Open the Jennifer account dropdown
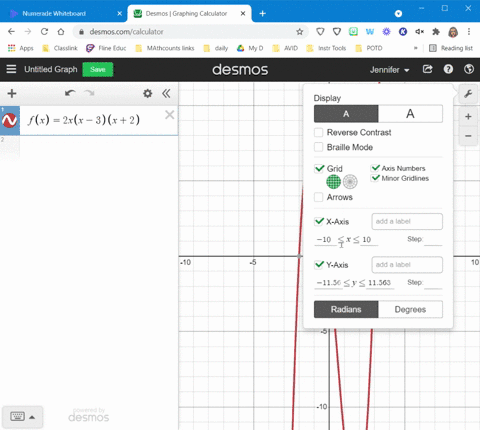The image size is (480, 430). click(389, 70)
